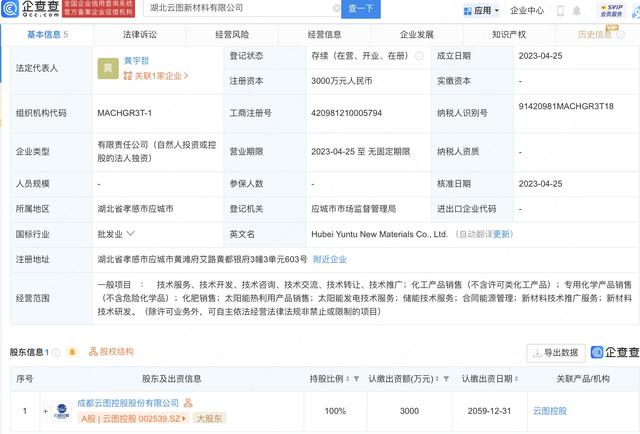640x434 pixels.
Task: Switch to 基本信息 tab
Action: 47,35
